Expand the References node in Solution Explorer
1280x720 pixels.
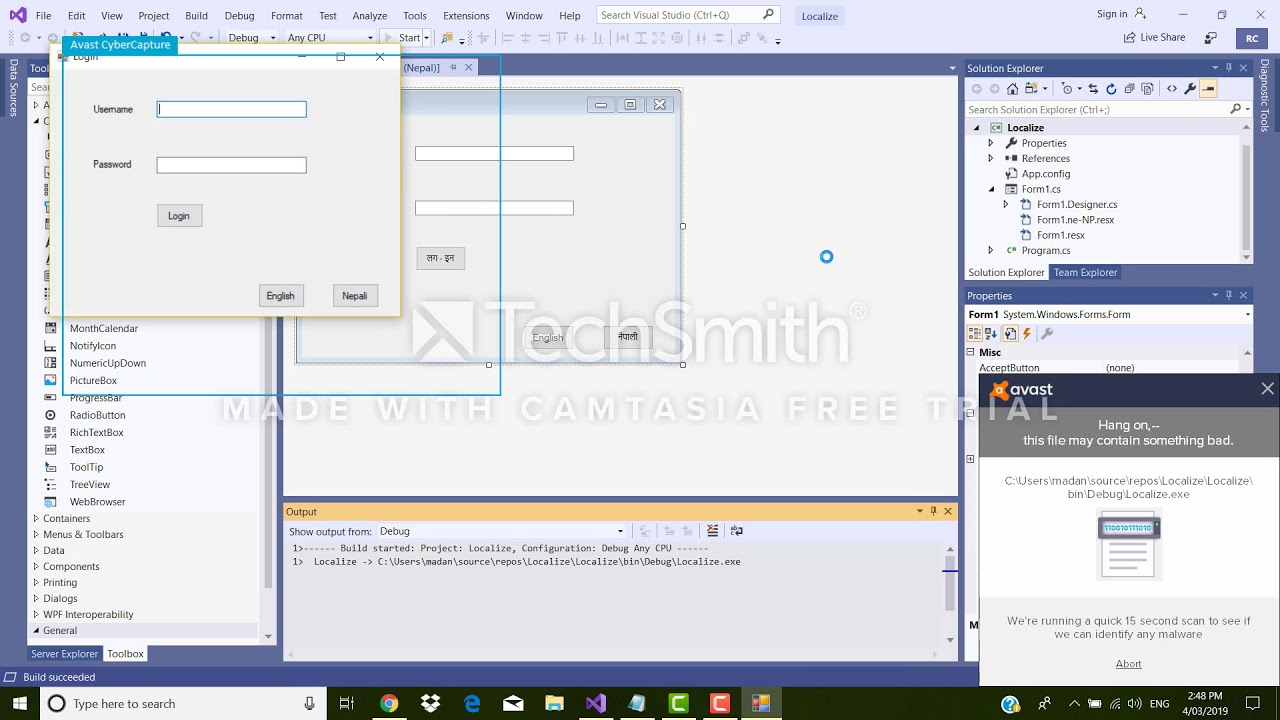pyautogui.click(x=991, y=158)
